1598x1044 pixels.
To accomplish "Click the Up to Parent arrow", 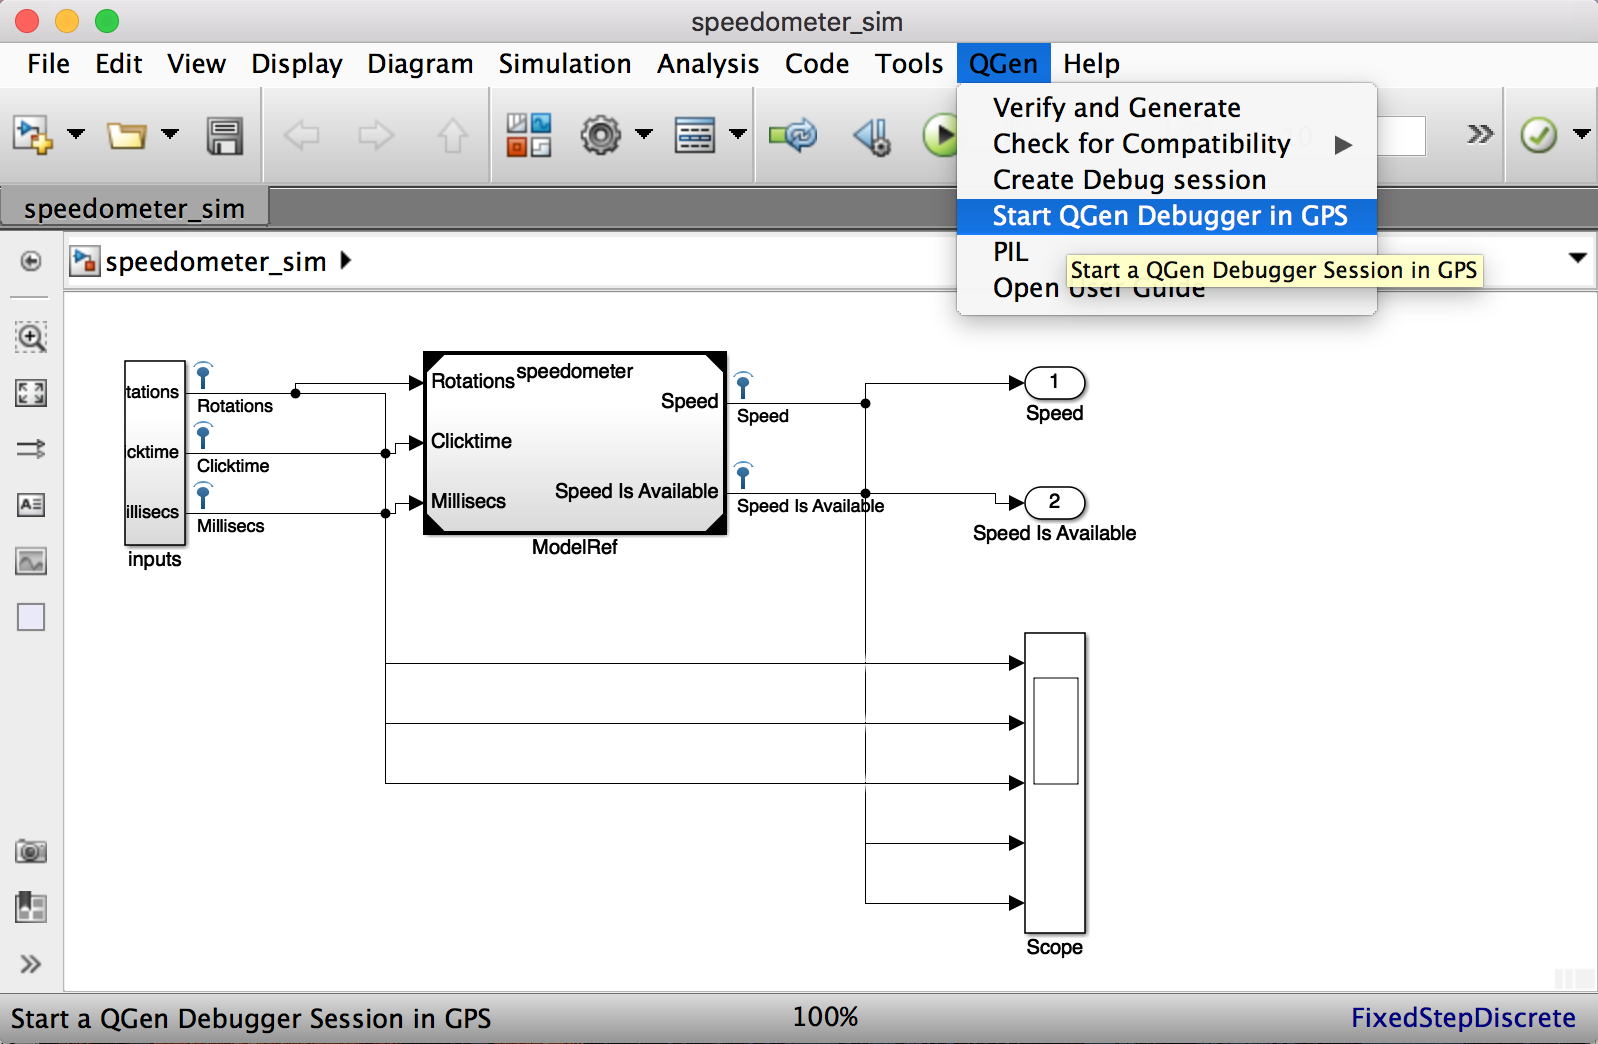I will coord(452,135).
